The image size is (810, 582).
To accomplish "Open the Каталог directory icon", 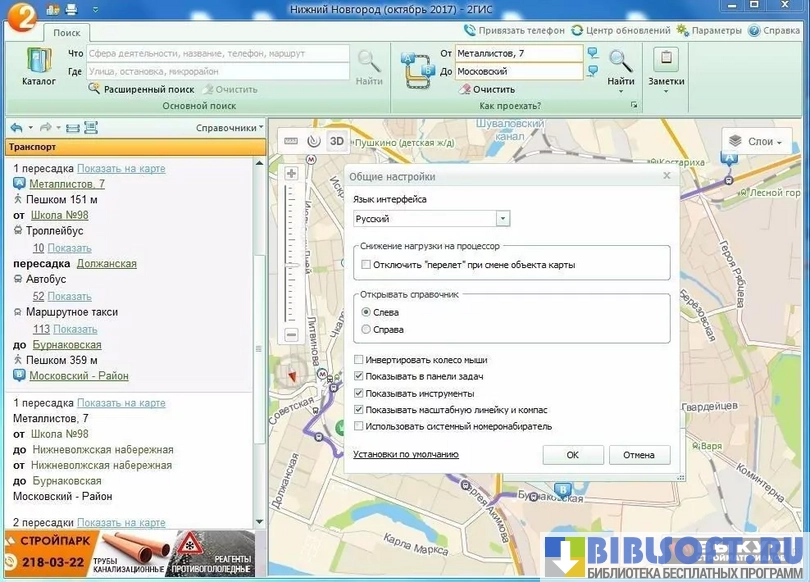I will [x=38, y=66].
